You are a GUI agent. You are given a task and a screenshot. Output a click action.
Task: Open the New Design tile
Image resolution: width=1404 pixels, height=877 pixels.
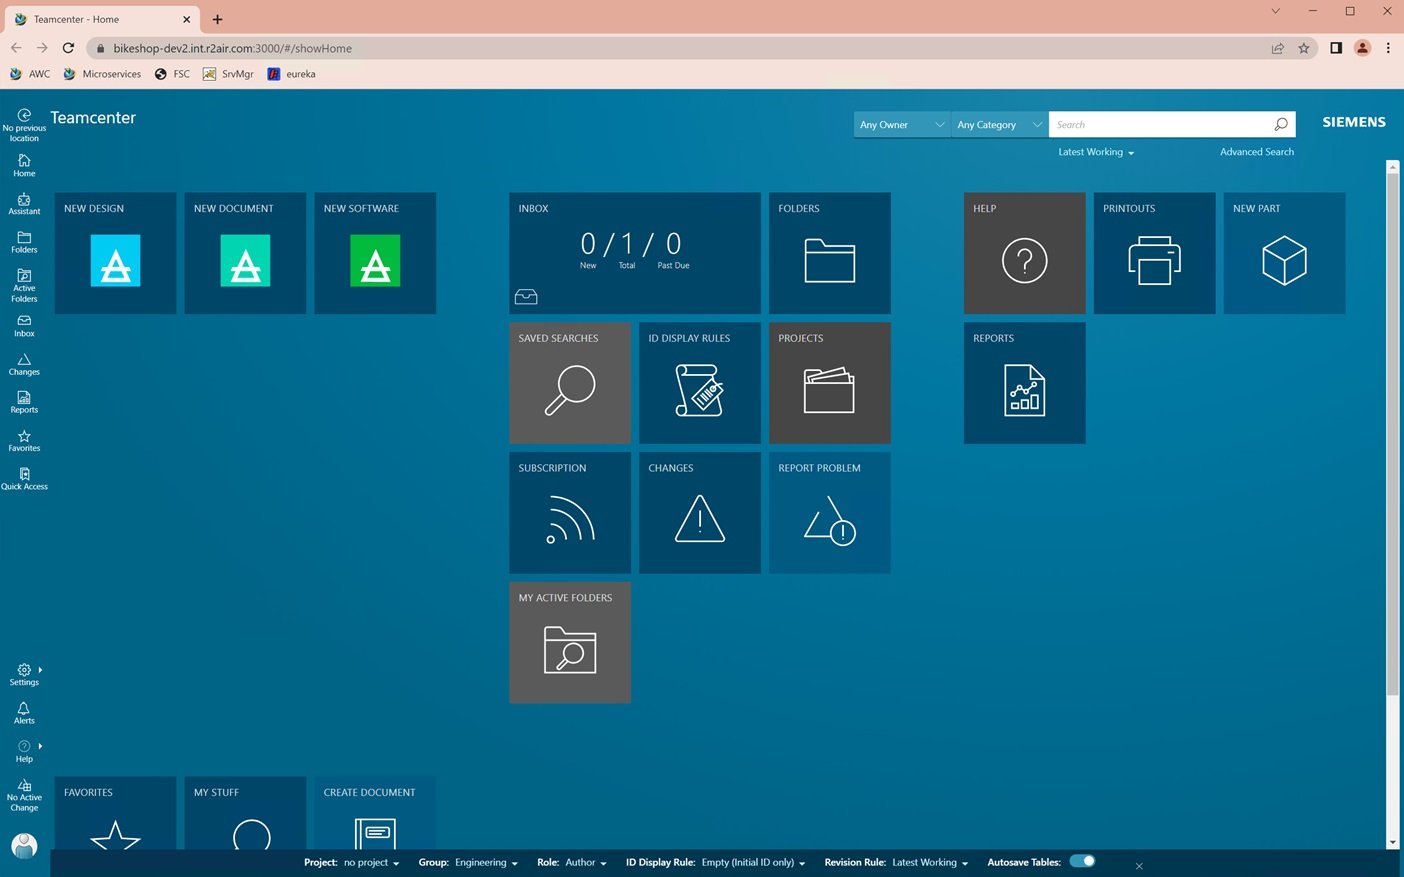114,252
